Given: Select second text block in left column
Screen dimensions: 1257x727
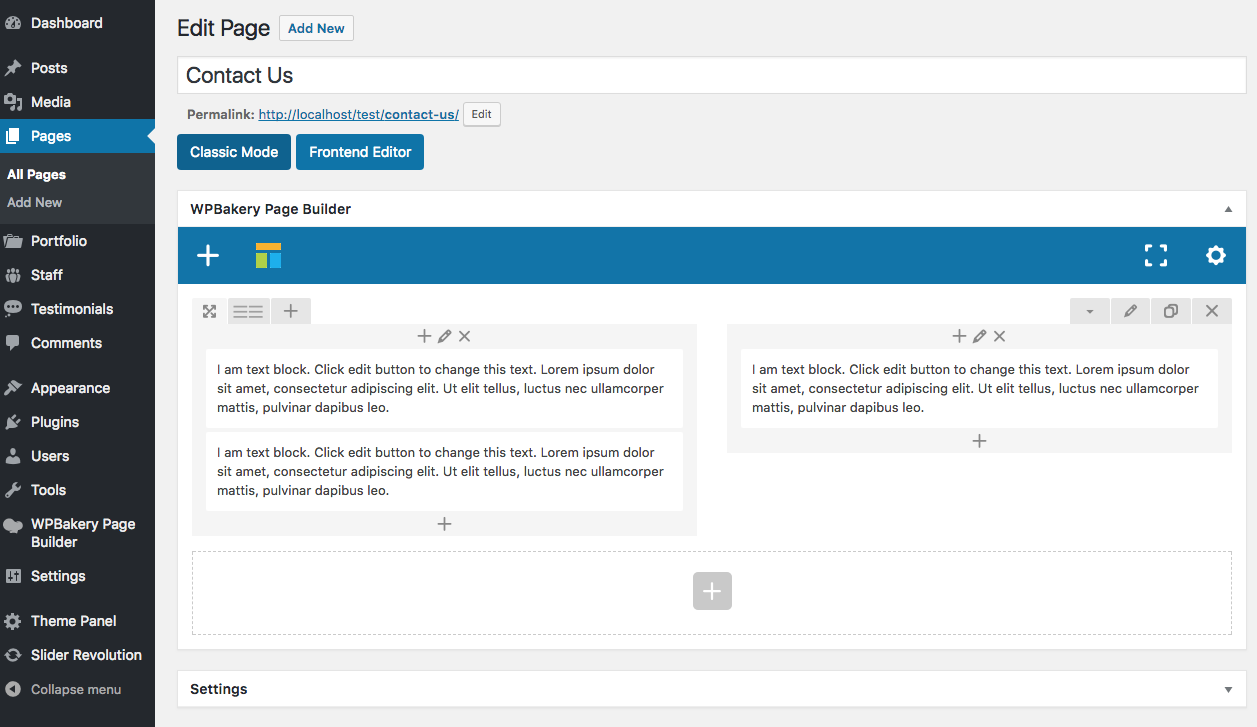Looking at the screenshot, I should 445,472.
